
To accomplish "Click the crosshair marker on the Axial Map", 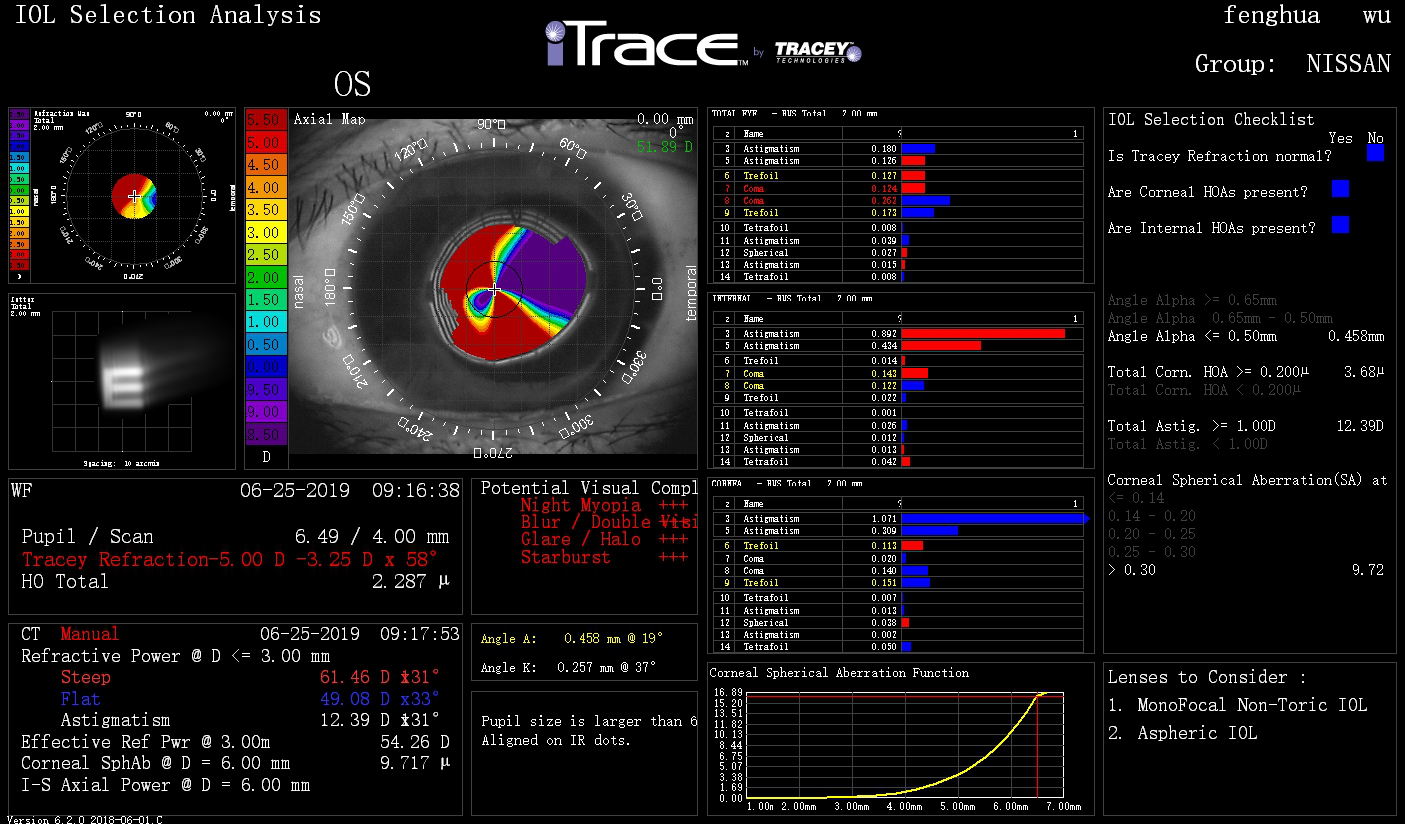I will [495, 289].
